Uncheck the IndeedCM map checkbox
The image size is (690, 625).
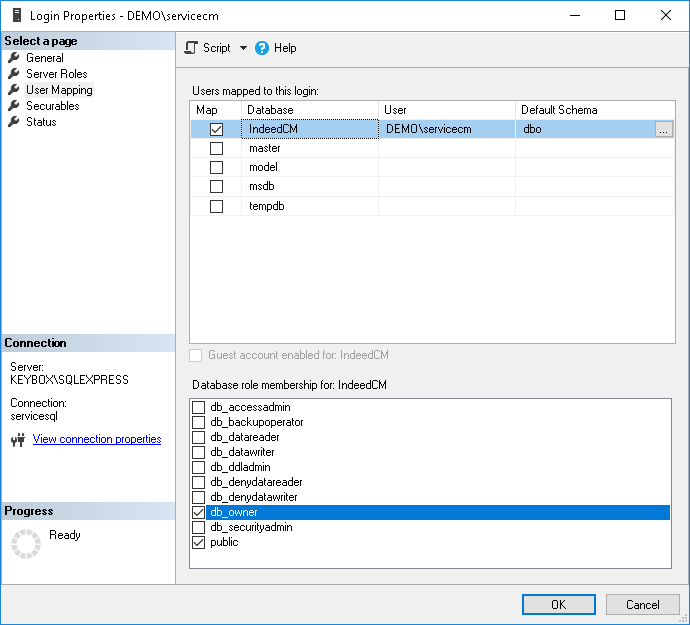pyautogui.click(x=216, y=129)
